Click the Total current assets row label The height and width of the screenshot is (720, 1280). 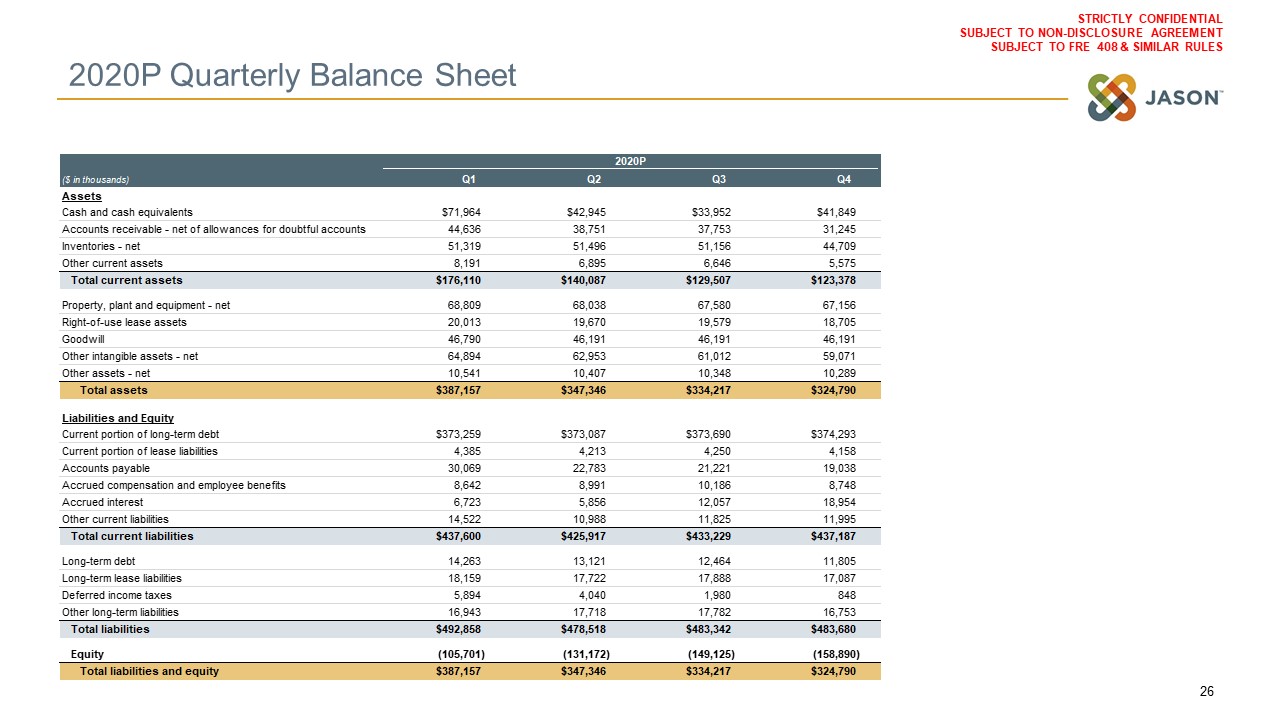click(126, 280)
